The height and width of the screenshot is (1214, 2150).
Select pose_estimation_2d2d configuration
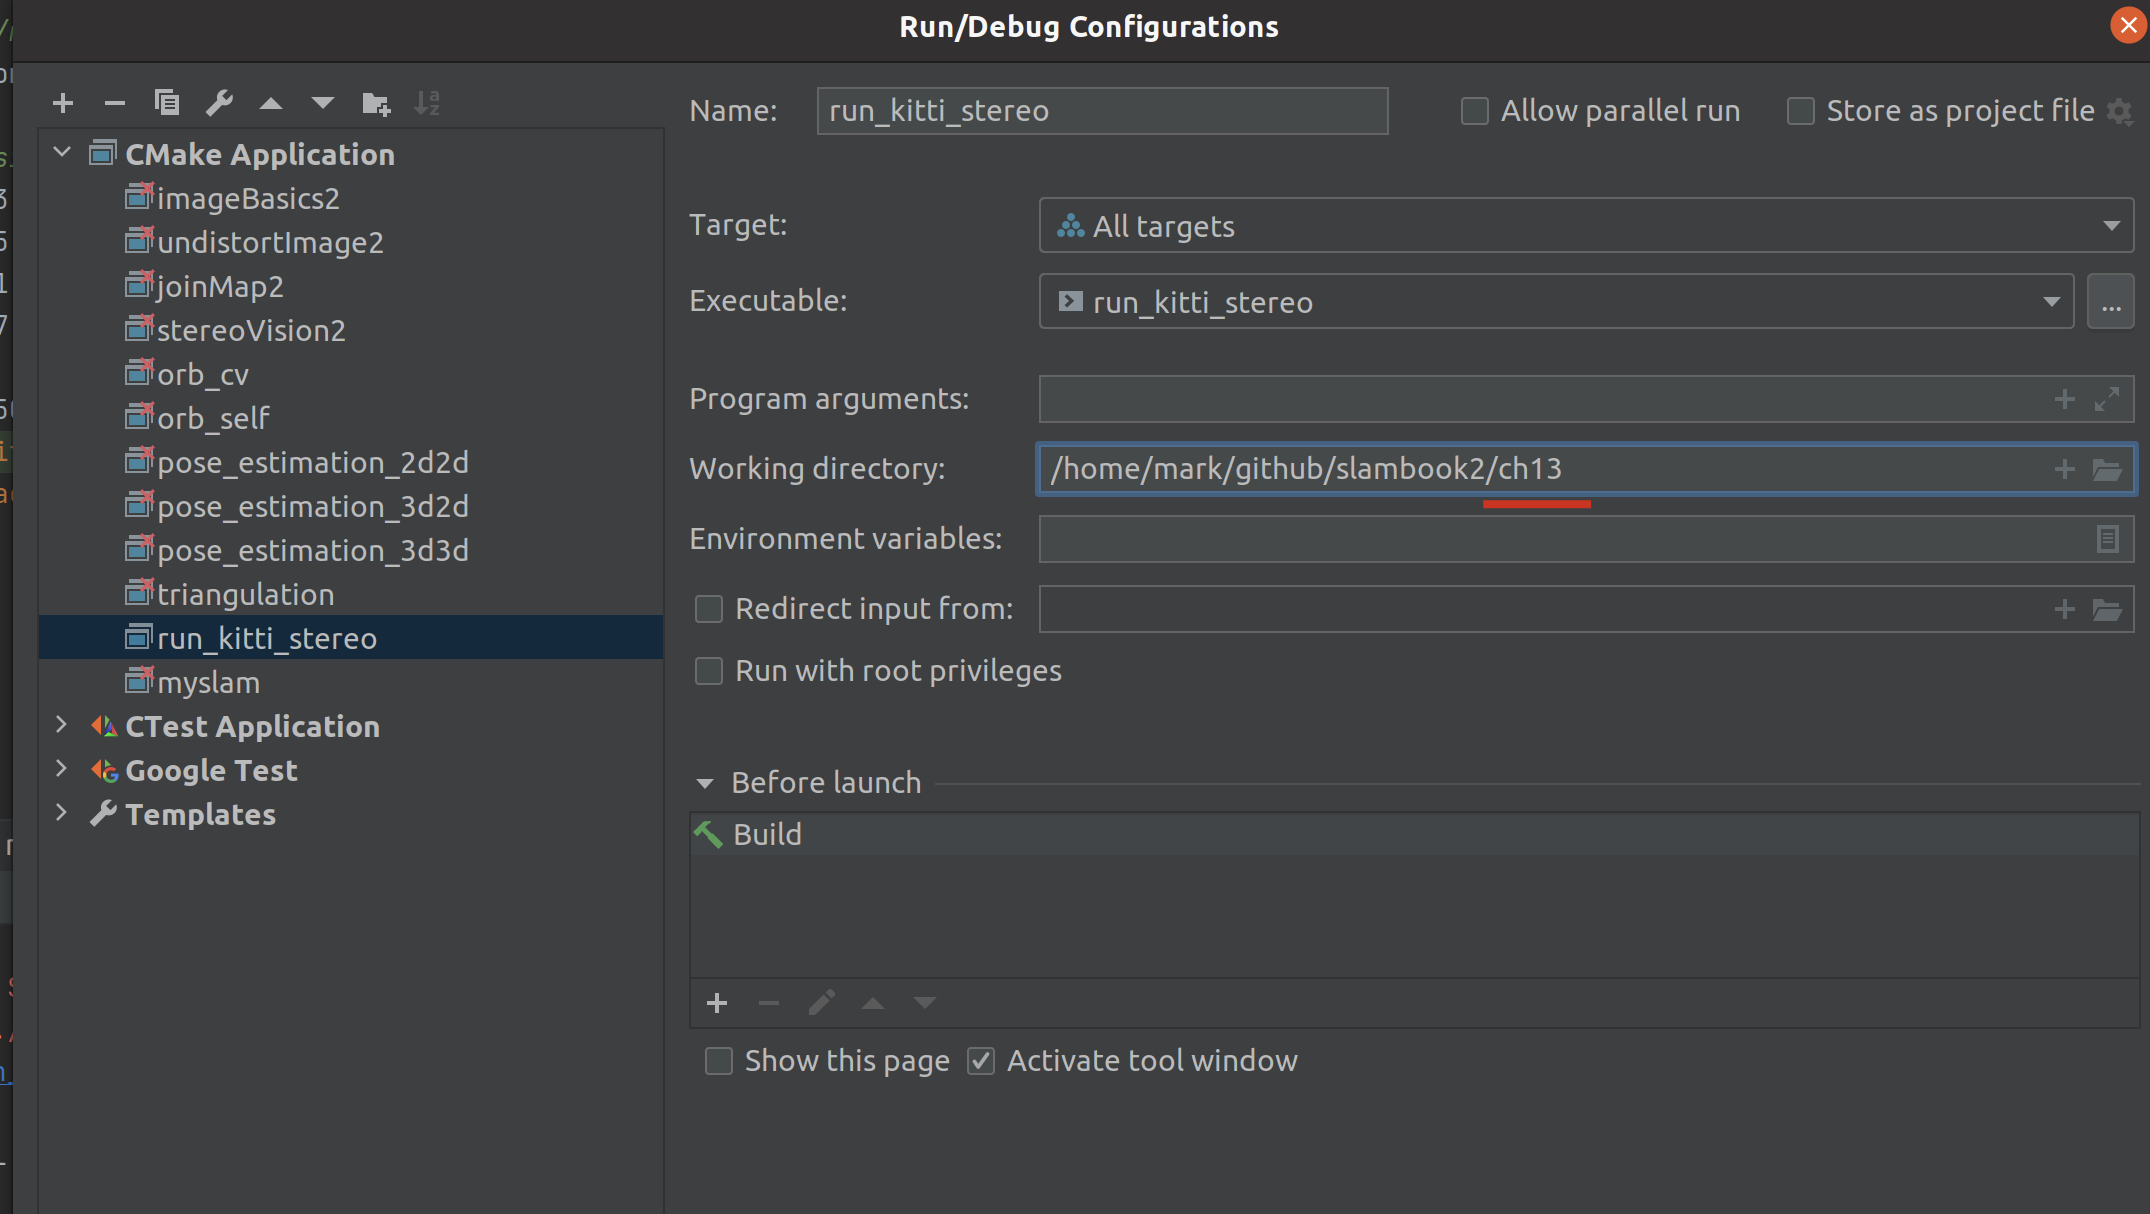point(313,463)
